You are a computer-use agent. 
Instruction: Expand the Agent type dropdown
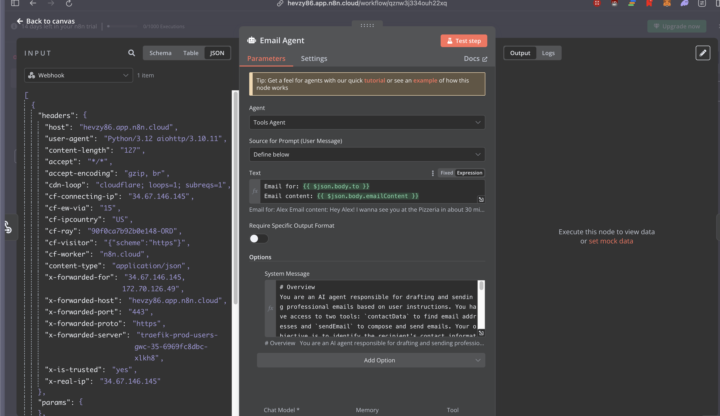[367, 123]
